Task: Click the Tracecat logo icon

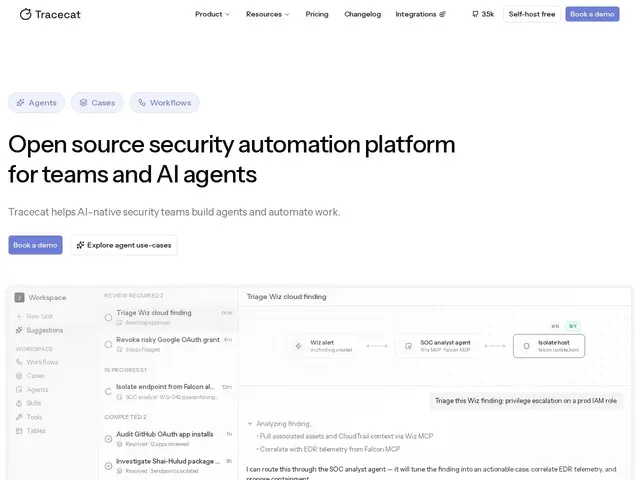Action: point(25,14)
